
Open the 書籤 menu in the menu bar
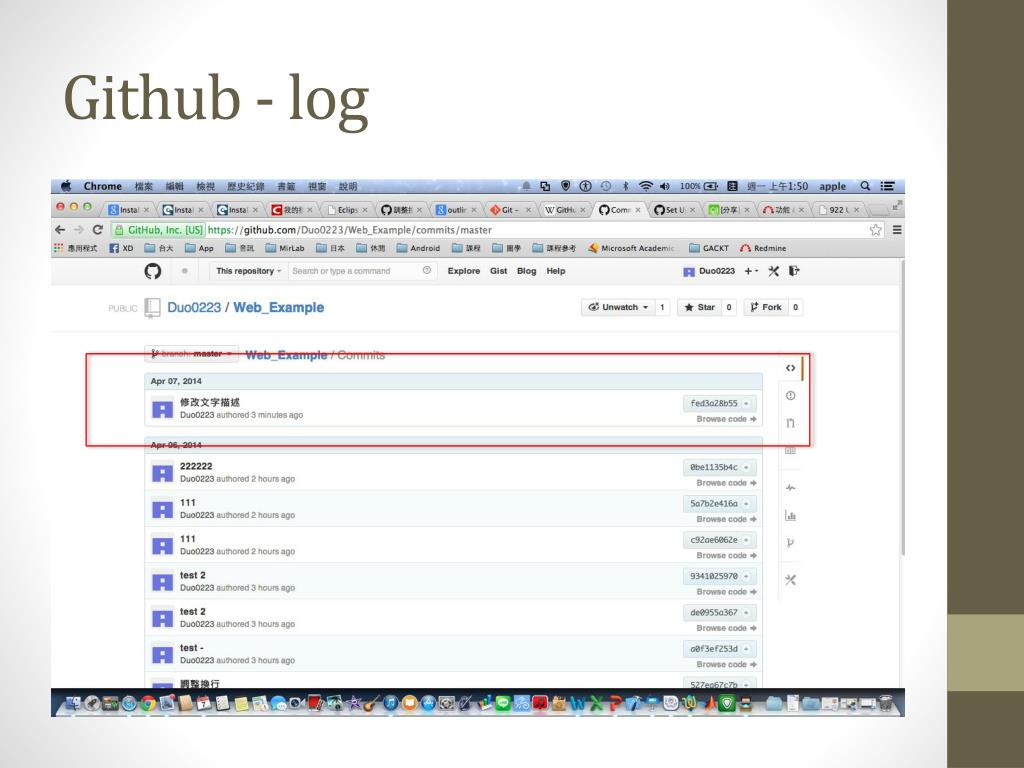click(286, 186)
